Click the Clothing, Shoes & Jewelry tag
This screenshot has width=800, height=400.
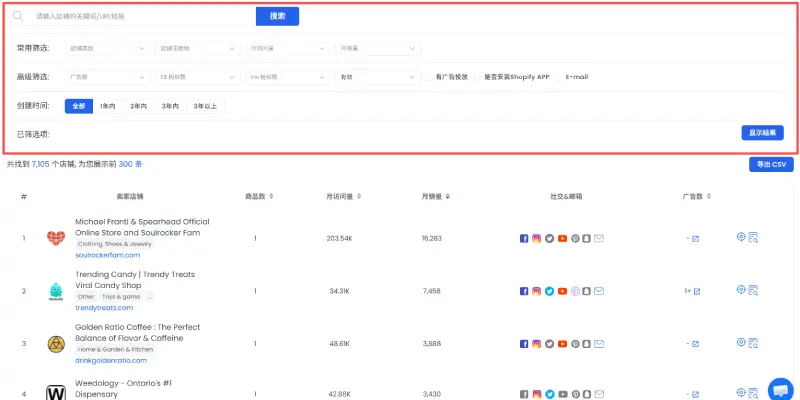(115, 244)
